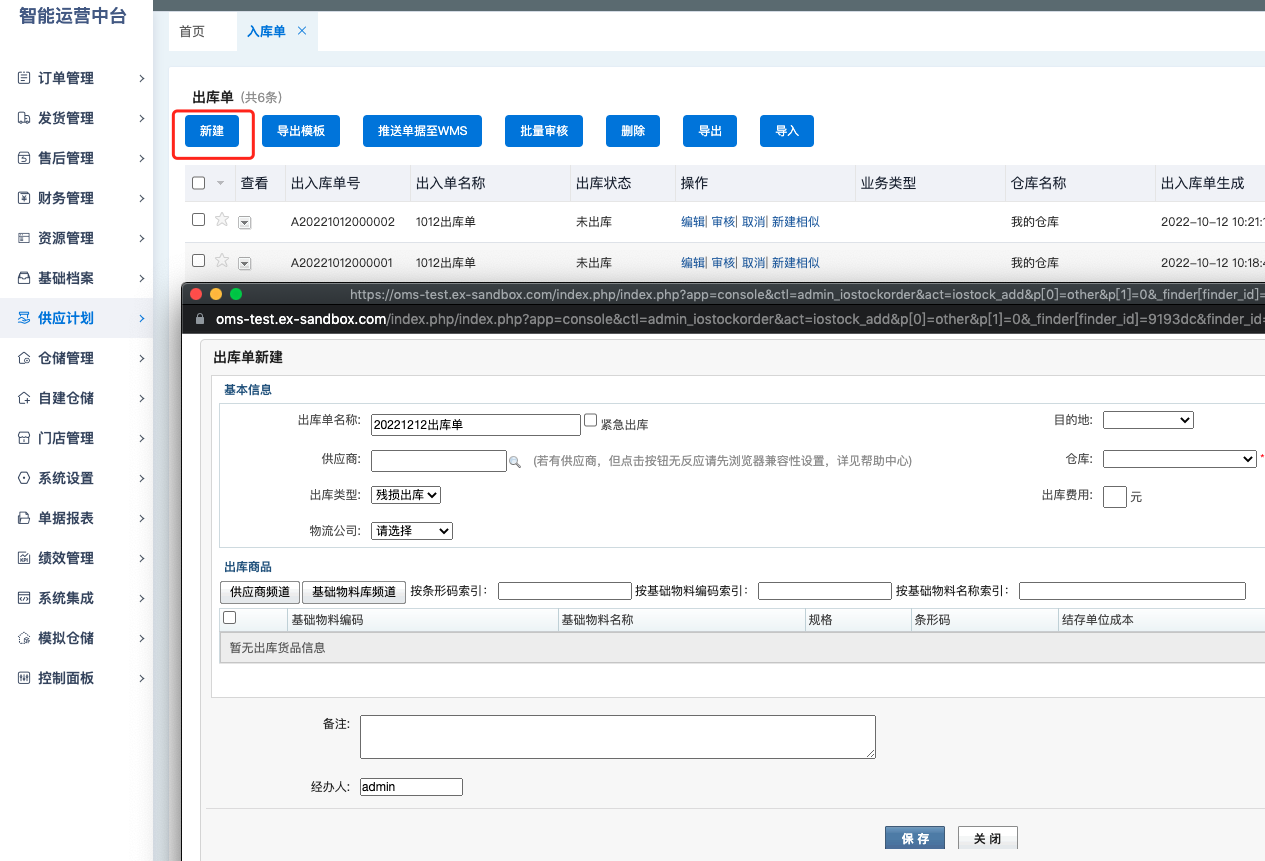Enable the 紧急出库 checkbox

point(590,421)
